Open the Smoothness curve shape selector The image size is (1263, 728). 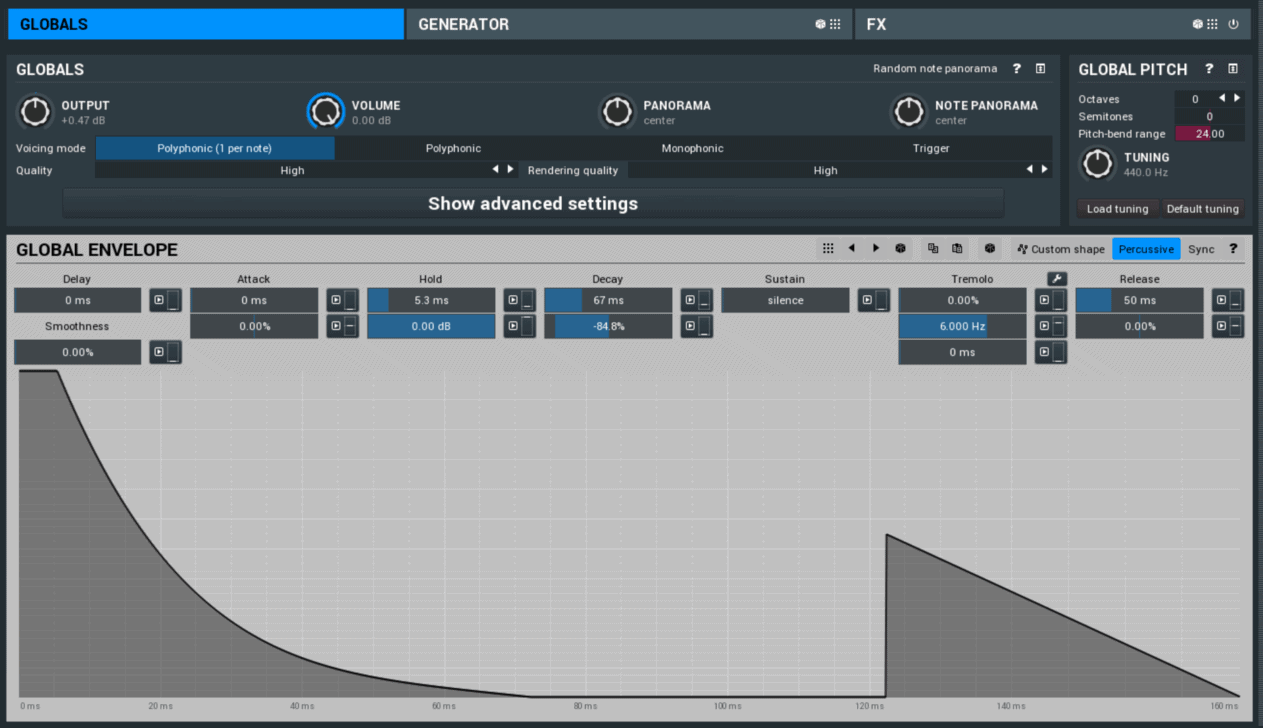click(165, 352)
